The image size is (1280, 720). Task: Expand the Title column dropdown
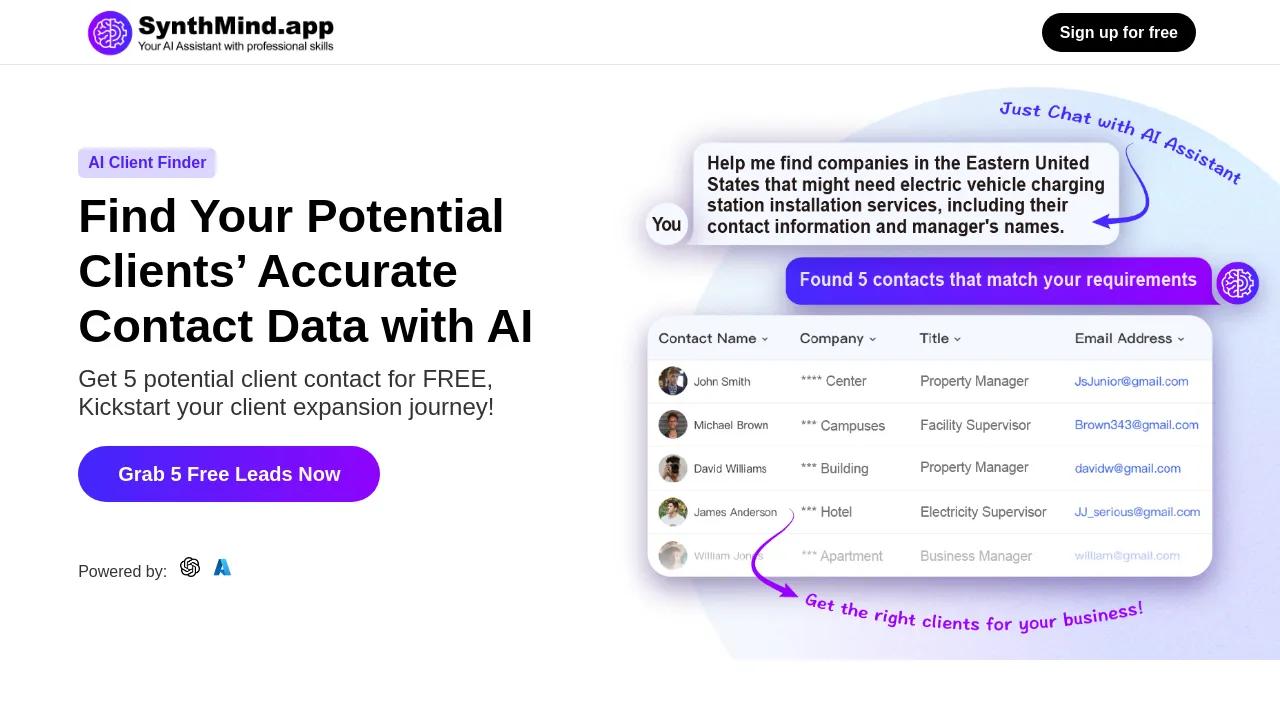(957, 339)
